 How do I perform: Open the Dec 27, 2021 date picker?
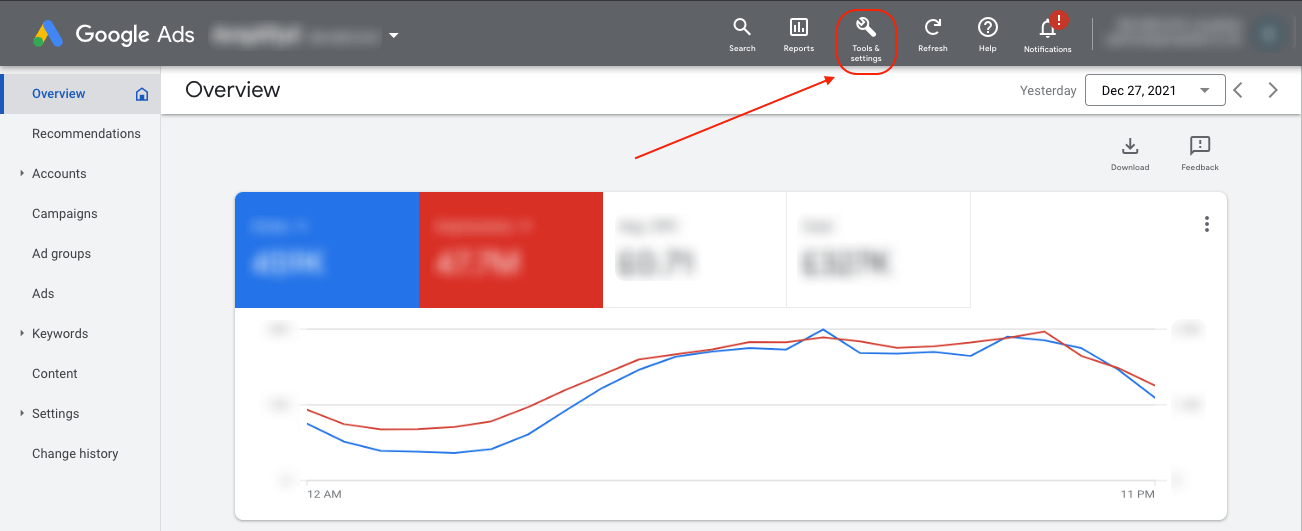click(x=1155, y=90)
